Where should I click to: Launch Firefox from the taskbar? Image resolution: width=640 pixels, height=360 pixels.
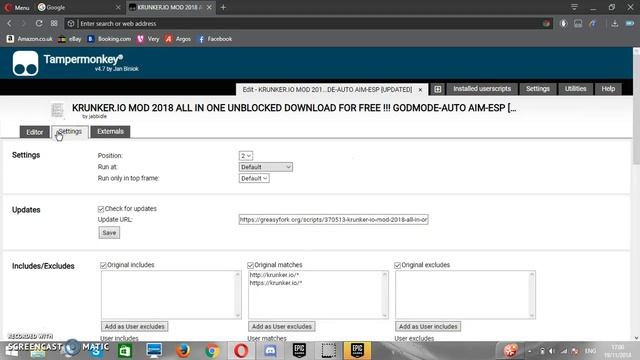(x=183, y=351)
